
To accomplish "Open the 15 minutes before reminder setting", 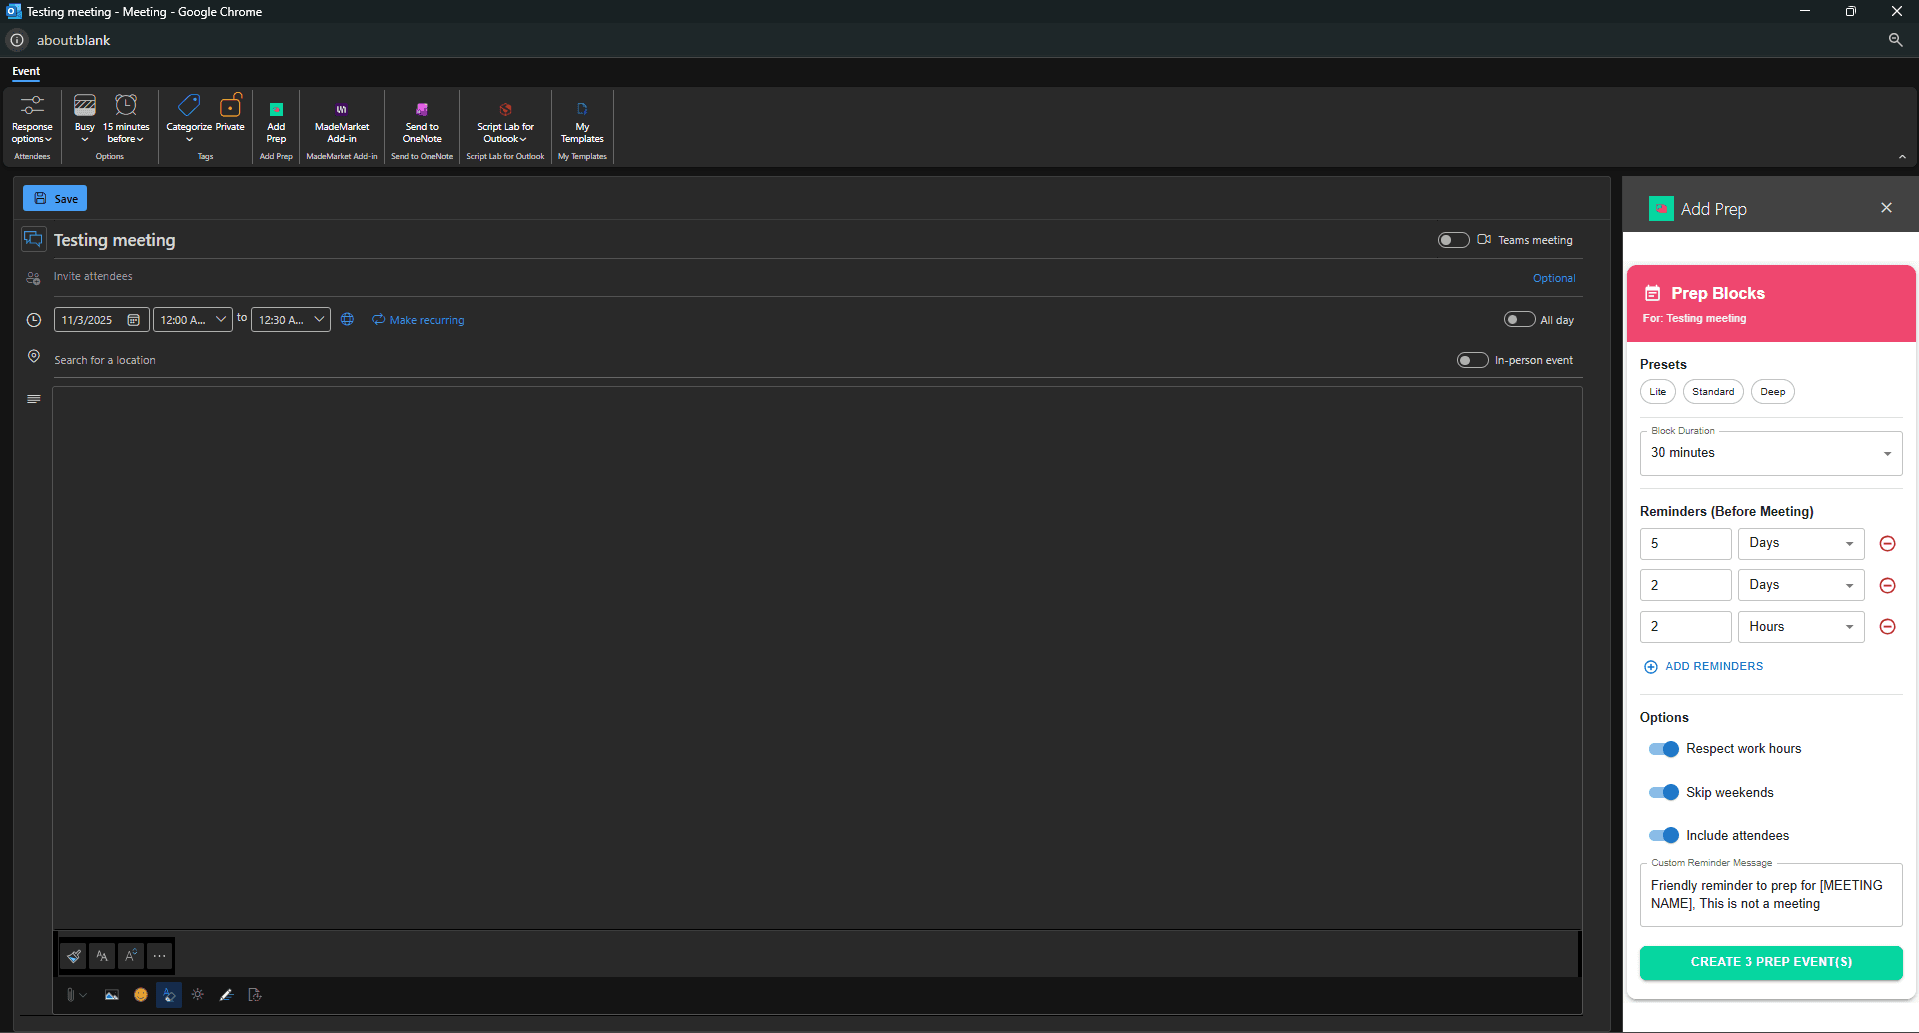I will click(126, 119).
